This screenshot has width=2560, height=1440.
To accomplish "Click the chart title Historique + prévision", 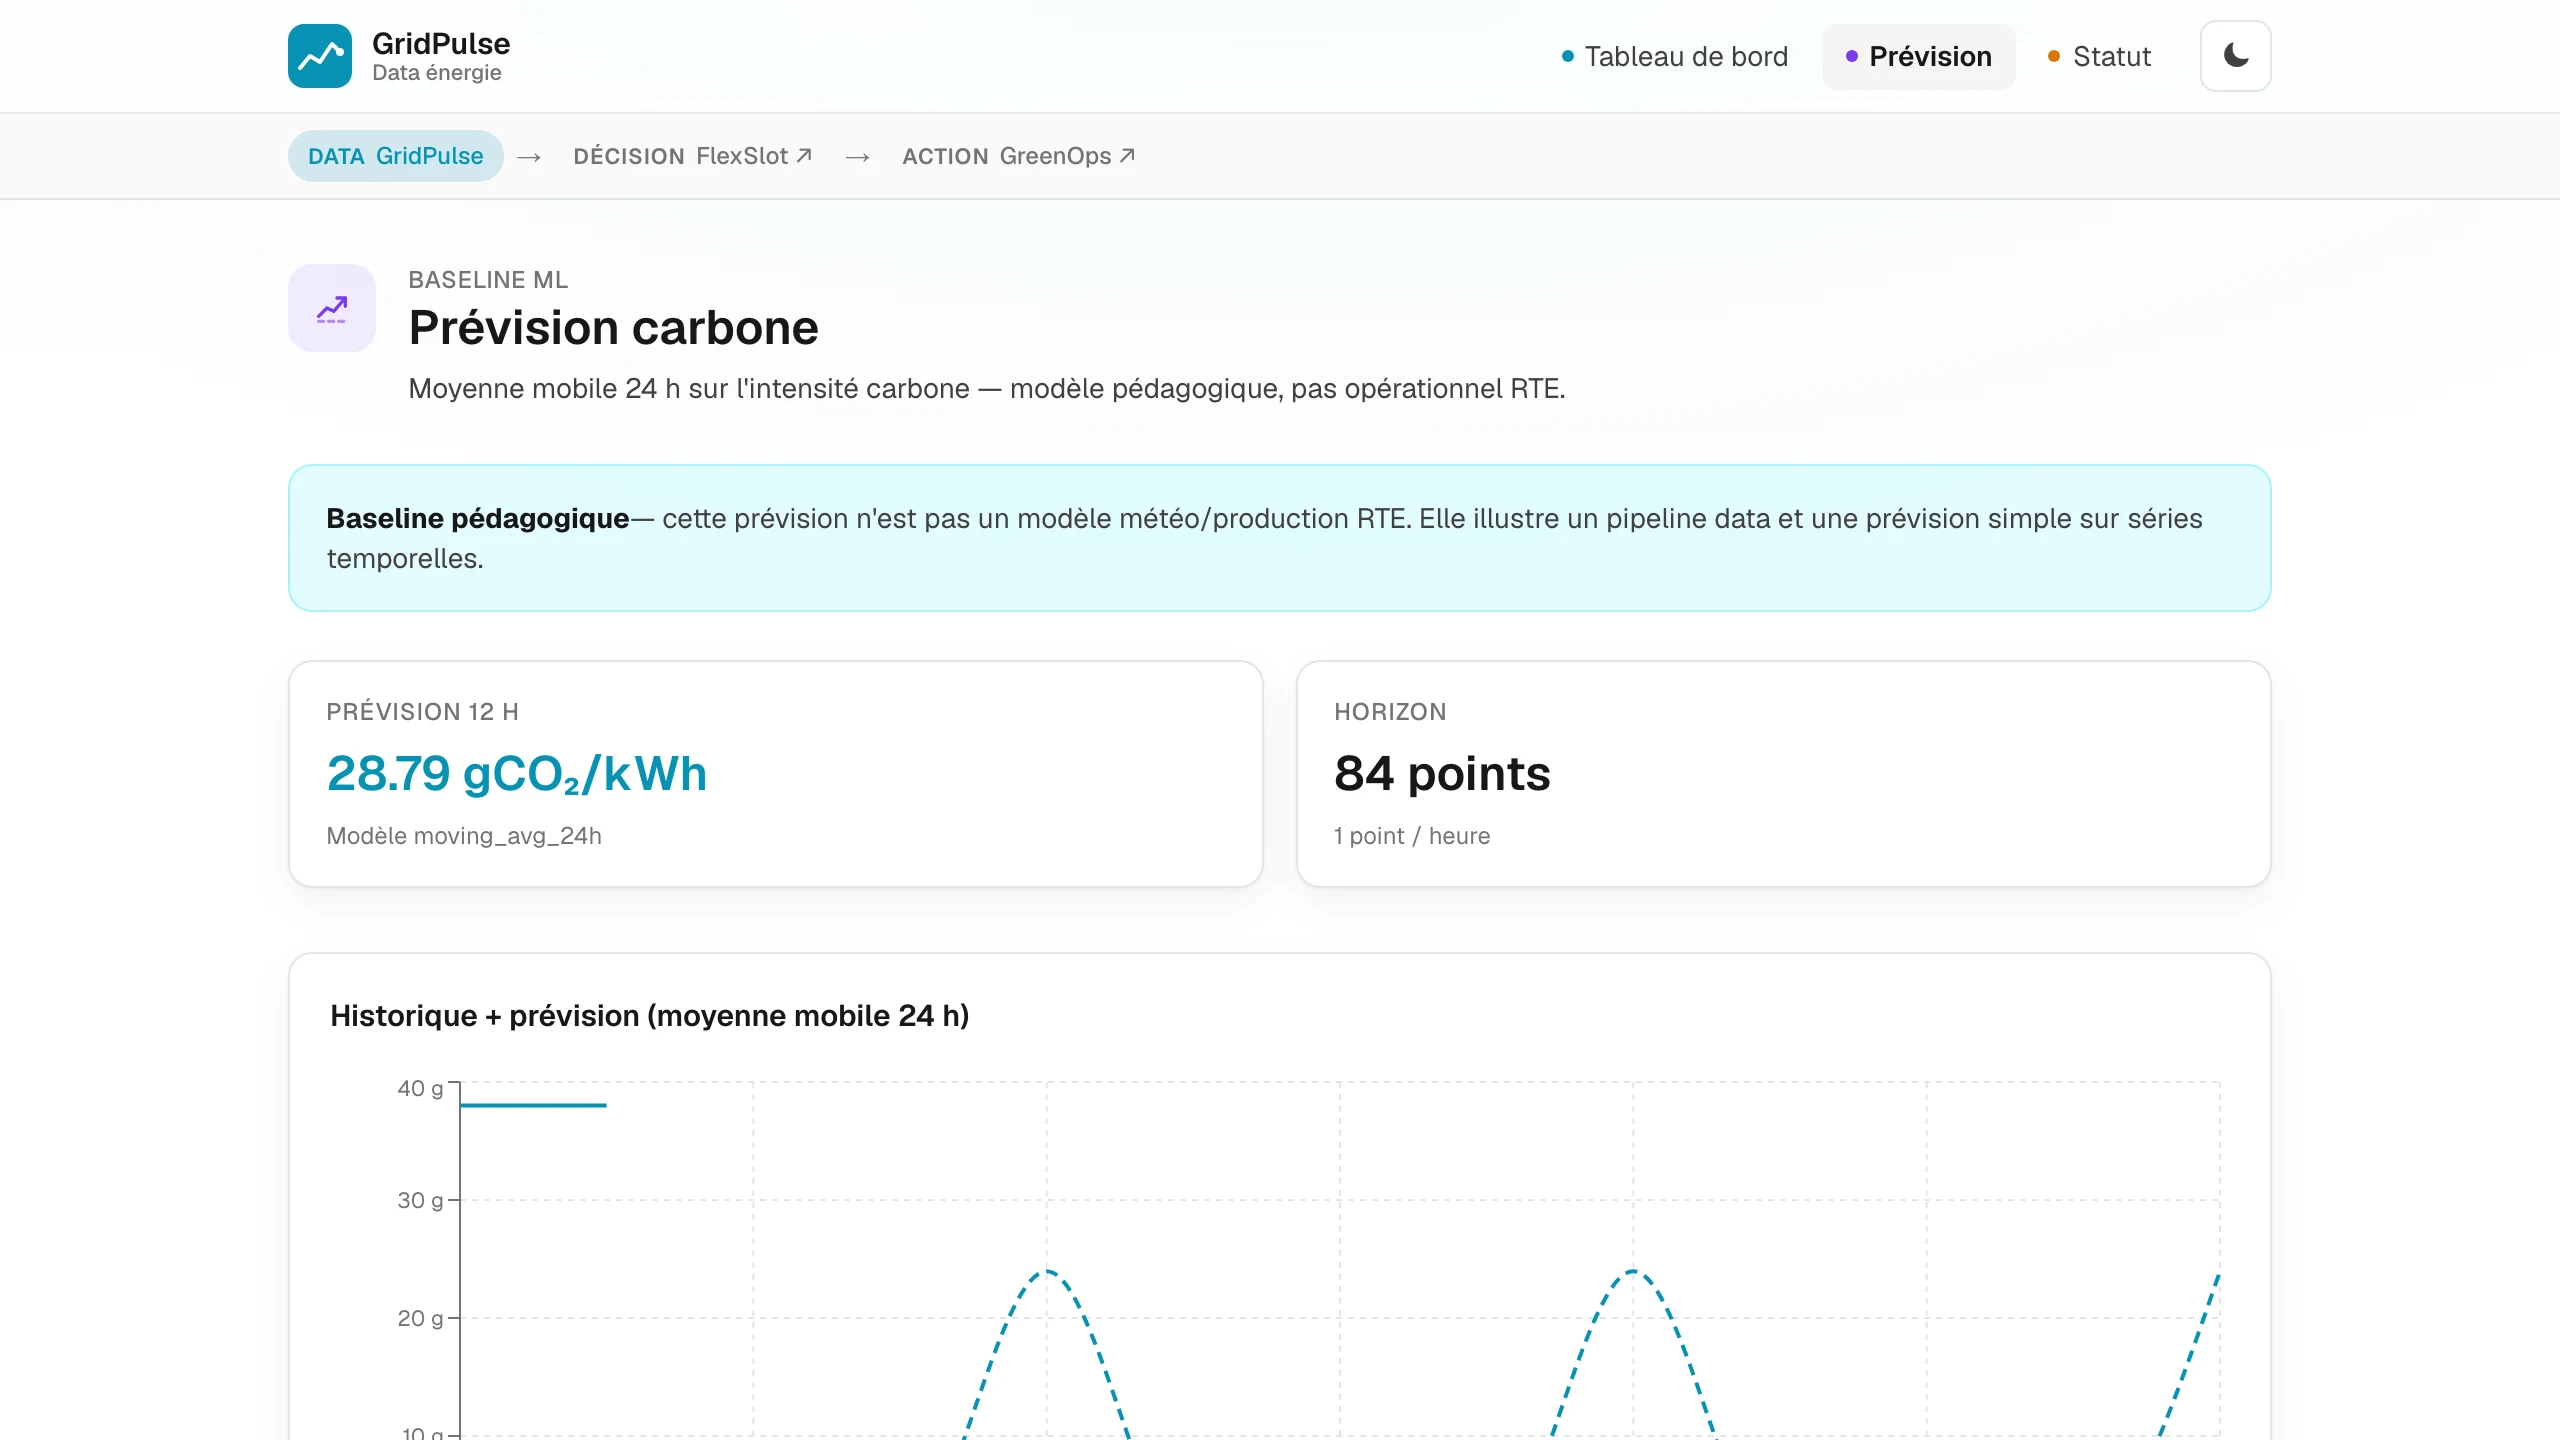I will click(x=650, y=1016).
